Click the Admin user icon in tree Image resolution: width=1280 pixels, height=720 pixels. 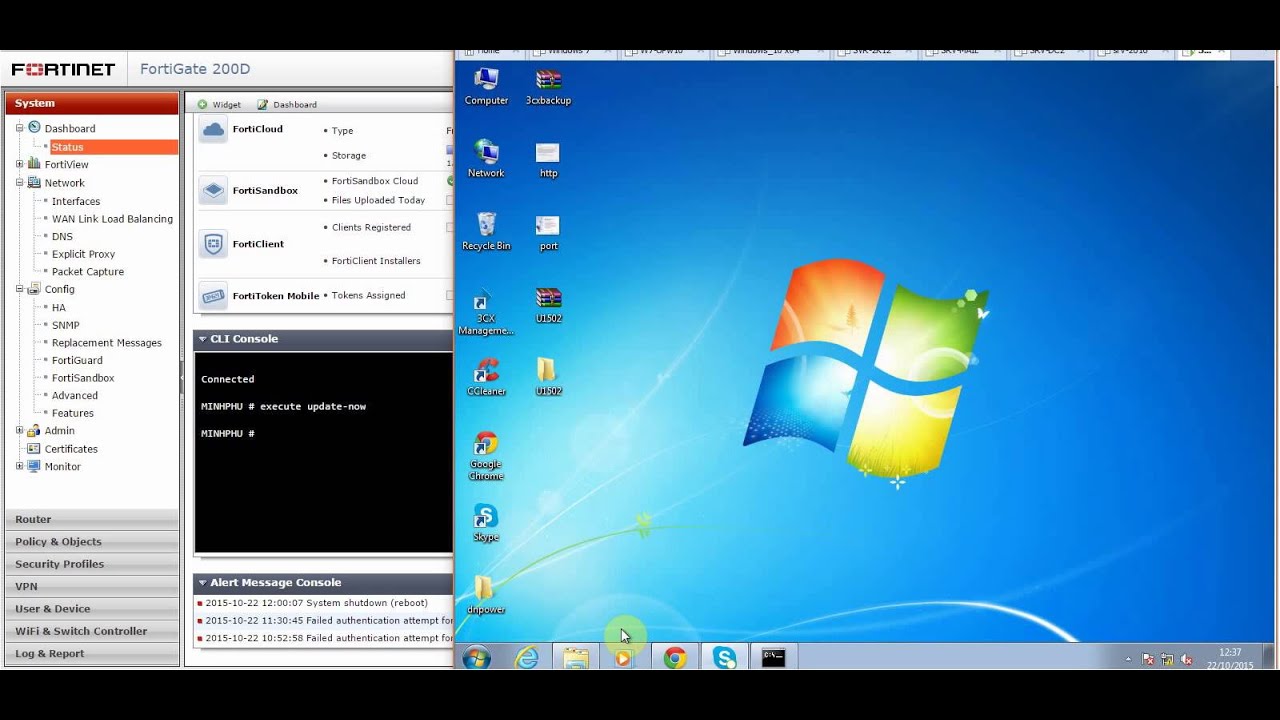[34, 430]
